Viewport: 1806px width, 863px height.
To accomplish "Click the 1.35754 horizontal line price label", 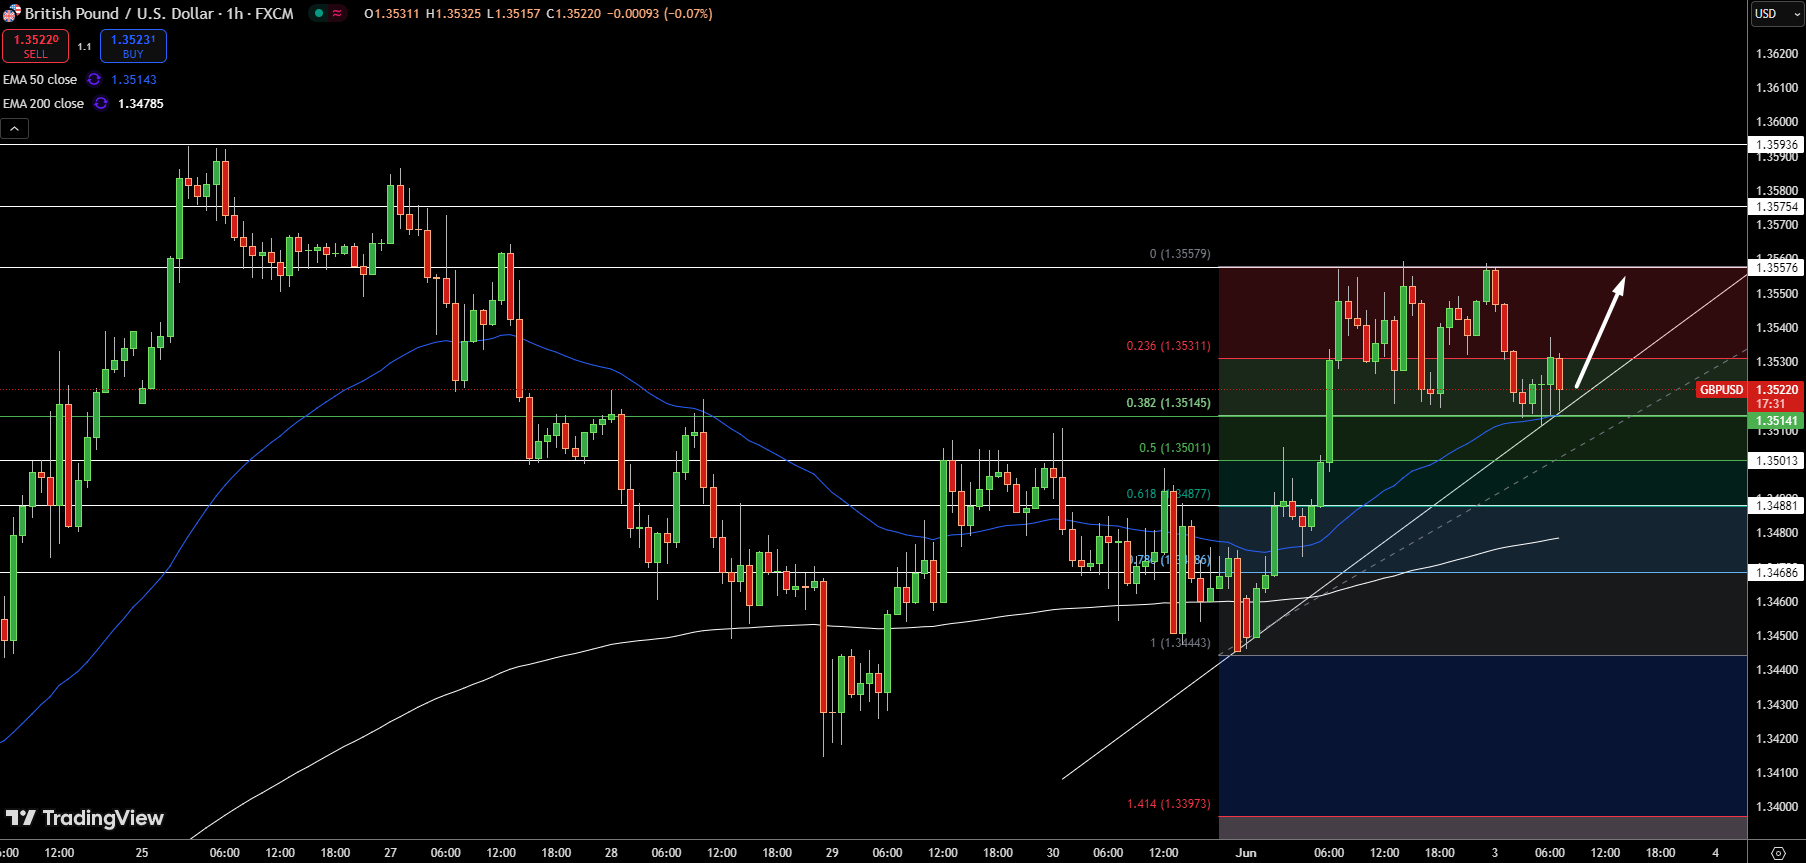I will click(x=1777, y=207).
